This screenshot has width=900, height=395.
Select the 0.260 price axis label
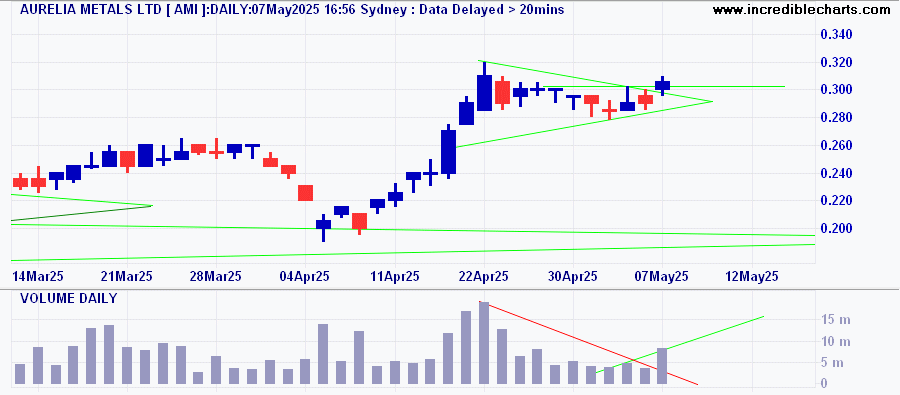[x=836, y=146]
